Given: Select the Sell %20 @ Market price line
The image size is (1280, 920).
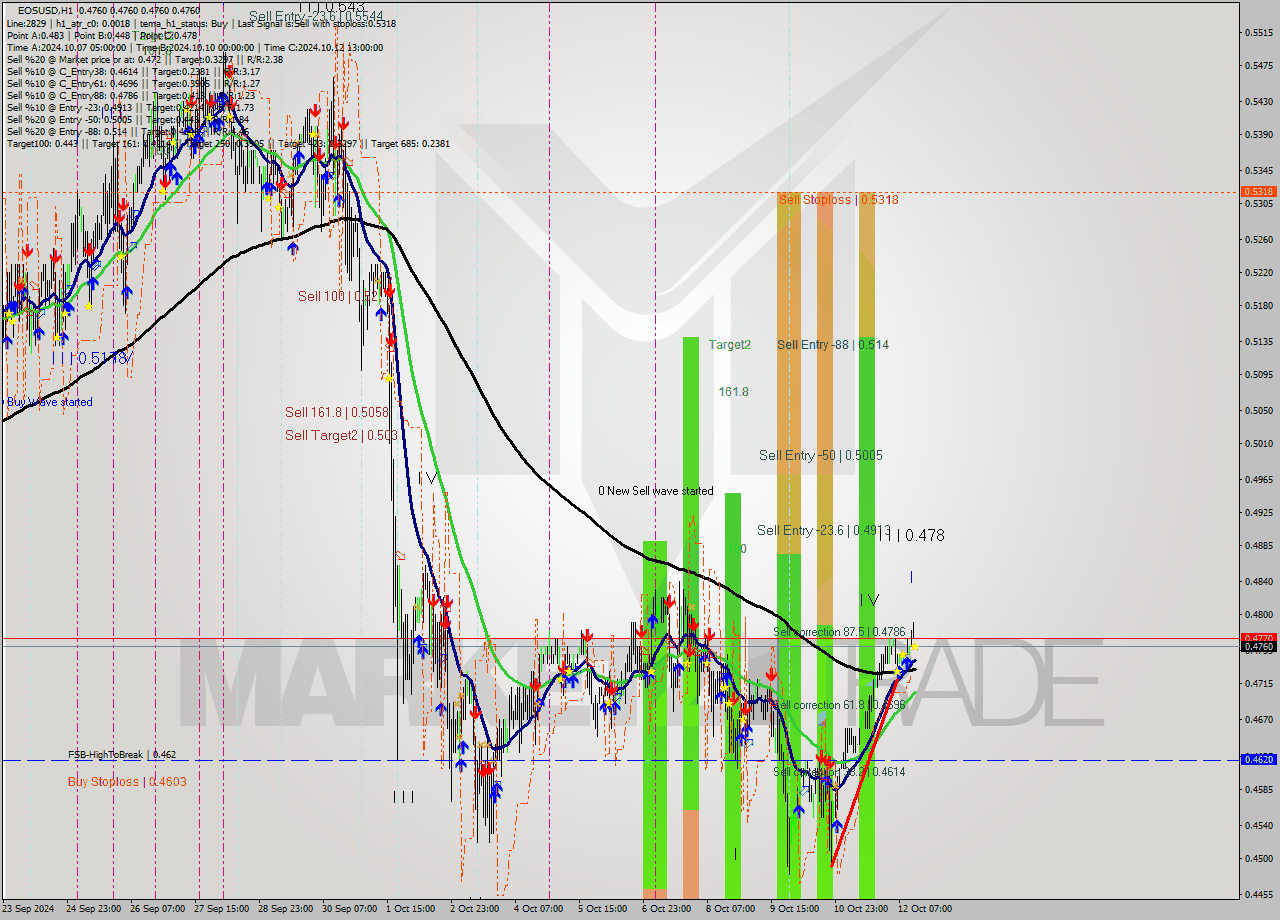Looking at the screenshot, I should (145, 59).
